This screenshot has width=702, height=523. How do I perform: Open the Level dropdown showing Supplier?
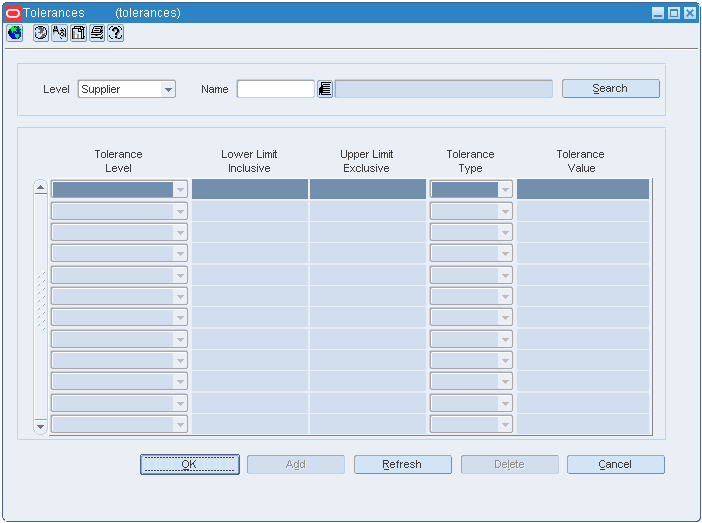127,89
